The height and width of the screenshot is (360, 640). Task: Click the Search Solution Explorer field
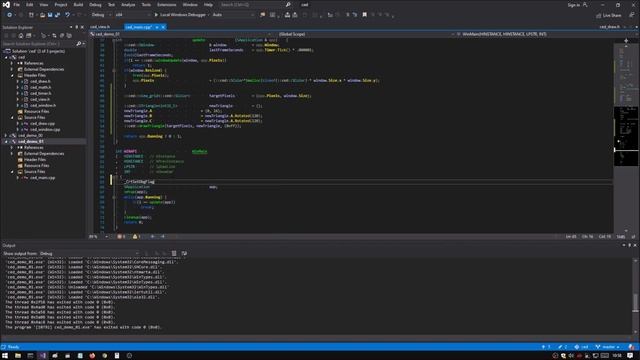39,44
